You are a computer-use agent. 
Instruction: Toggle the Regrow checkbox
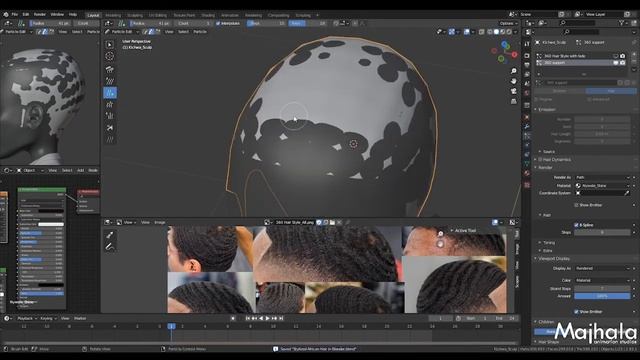coord(537,99)
